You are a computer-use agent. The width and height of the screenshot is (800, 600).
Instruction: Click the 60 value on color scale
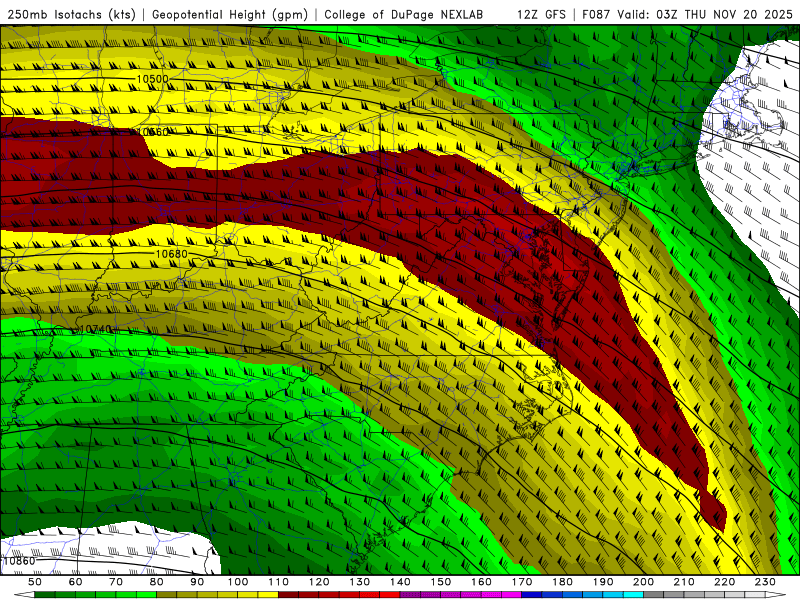tap(75, 582)
